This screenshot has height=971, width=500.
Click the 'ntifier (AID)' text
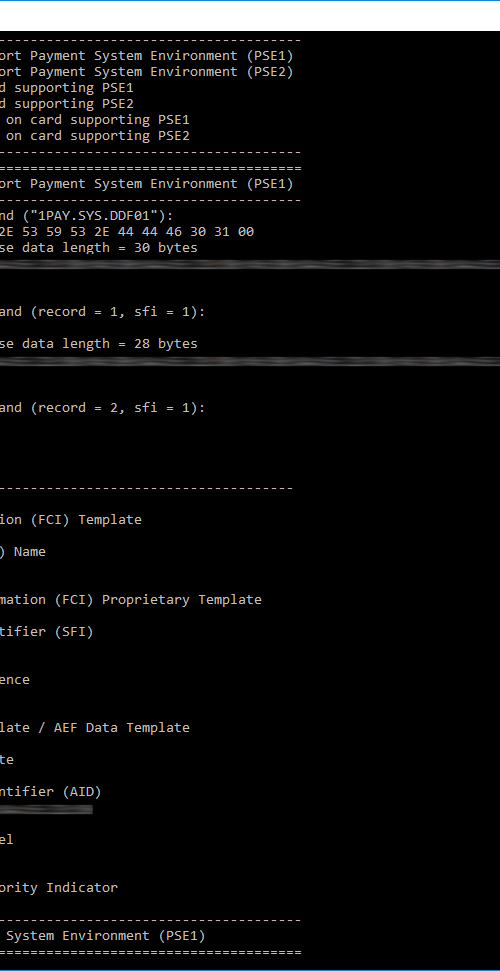click(51, 791)
